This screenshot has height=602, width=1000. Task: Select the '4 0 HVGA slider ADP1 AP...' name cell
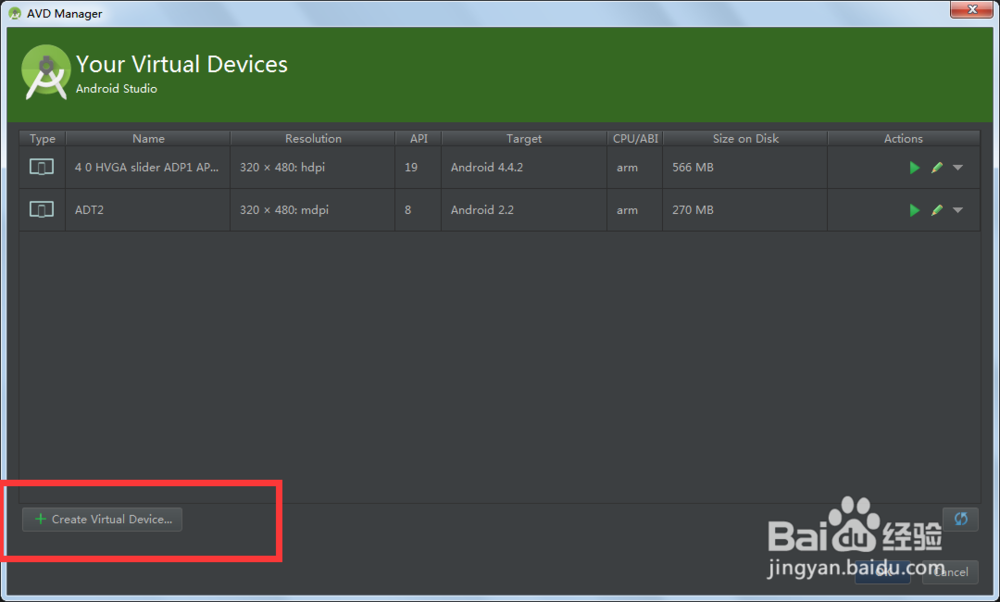(147, 167)
